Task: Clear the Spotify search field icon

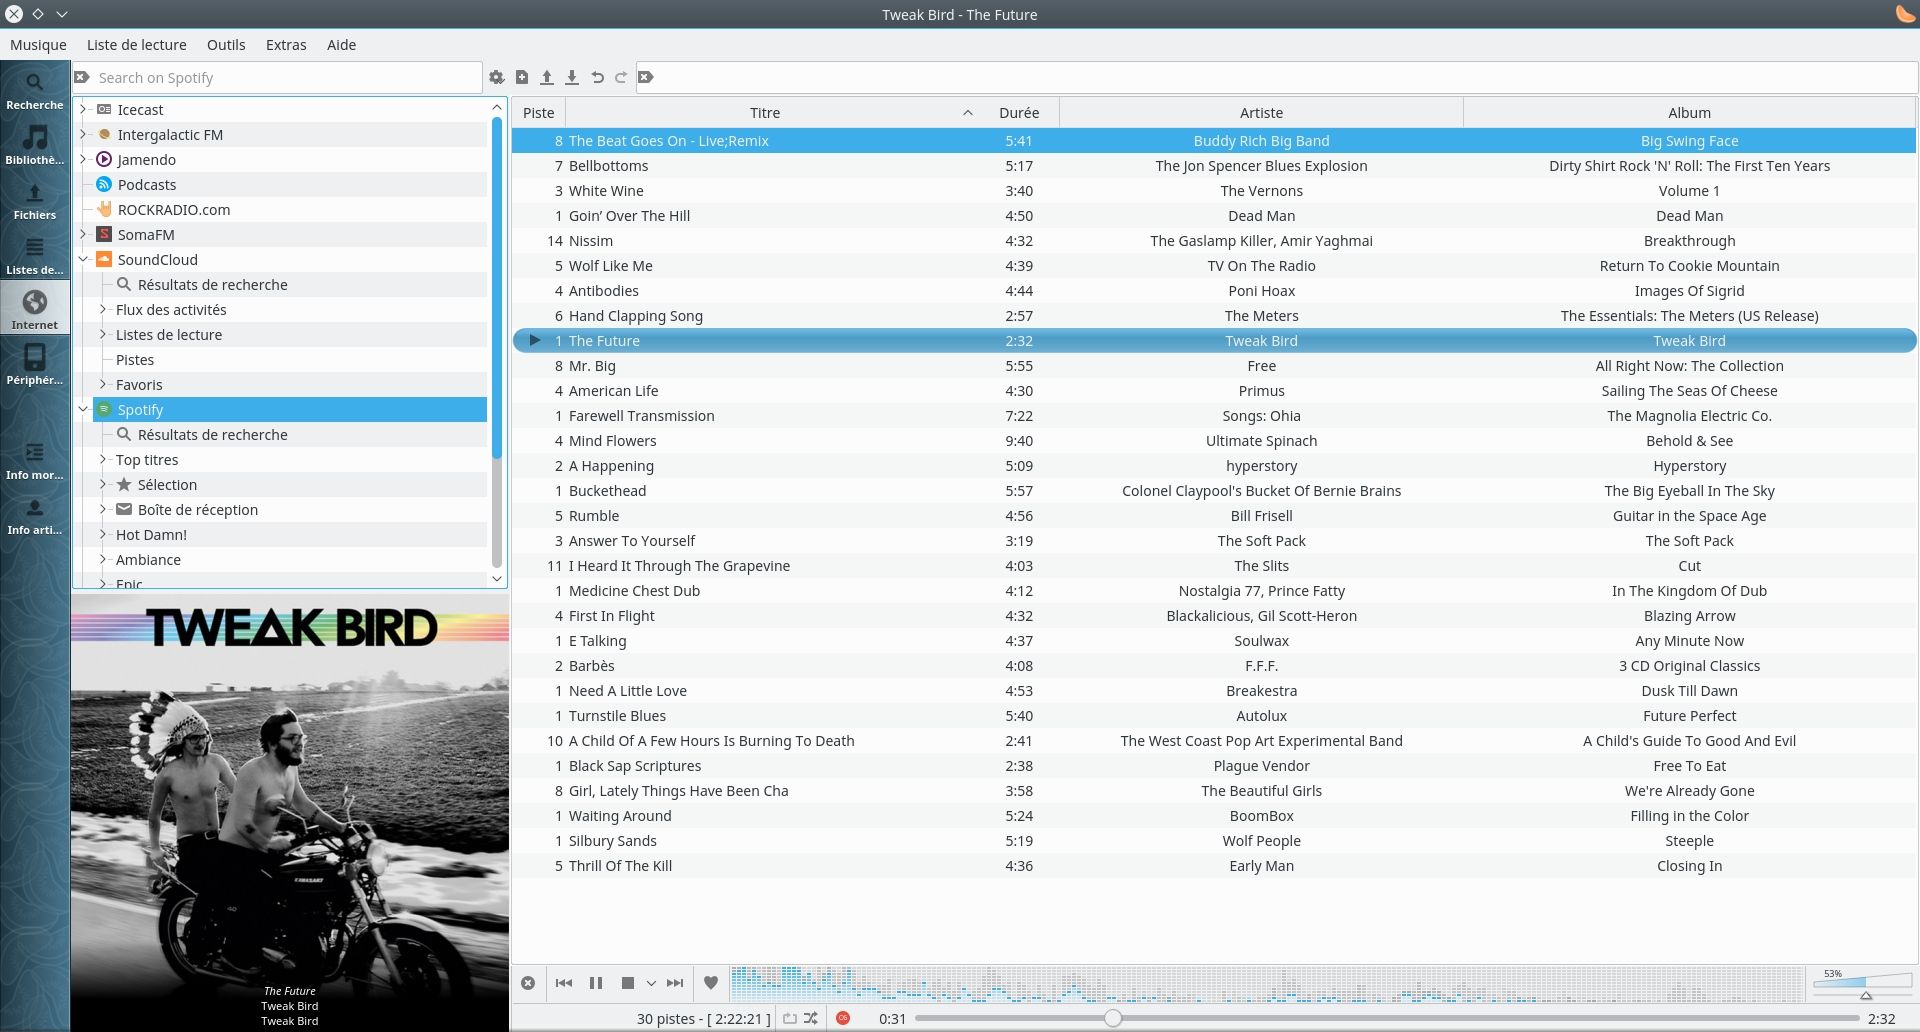Action: pos(82,77)
